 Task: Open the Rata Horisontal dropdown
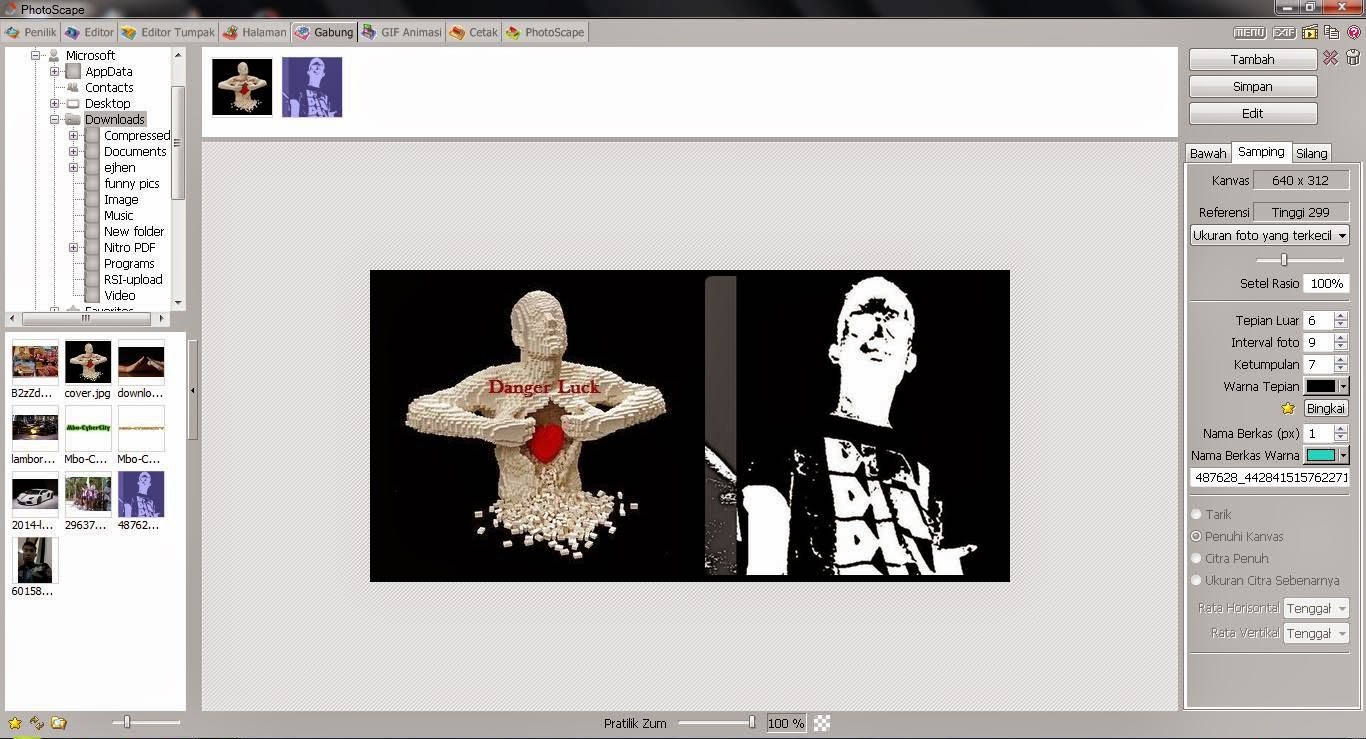[x=1317, y=608]
